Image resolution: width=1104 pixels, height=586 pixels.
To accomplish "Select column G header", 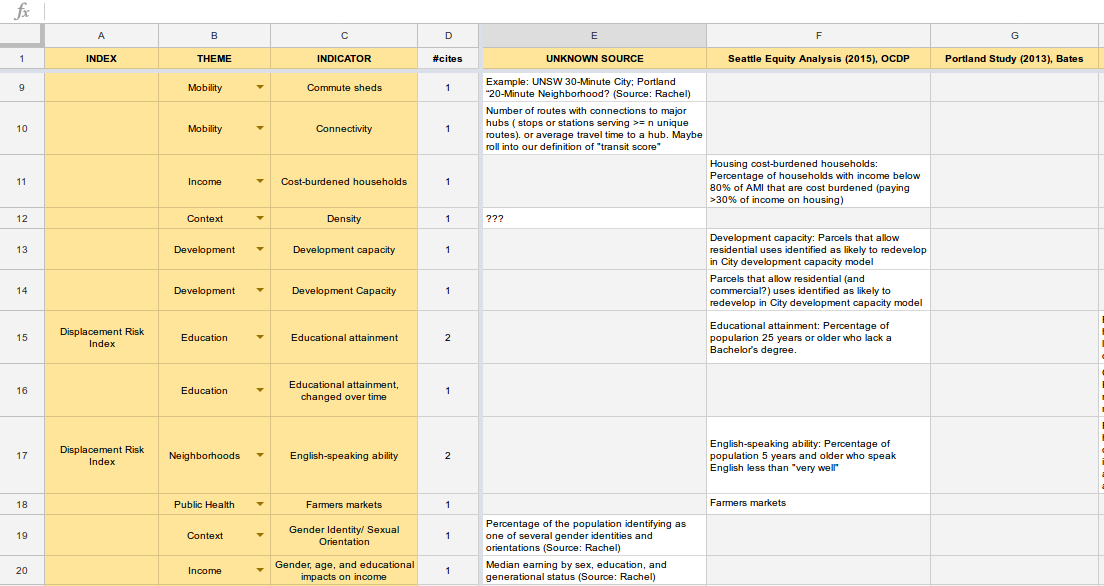I will pyautogui.click(x=1015, y=35).
